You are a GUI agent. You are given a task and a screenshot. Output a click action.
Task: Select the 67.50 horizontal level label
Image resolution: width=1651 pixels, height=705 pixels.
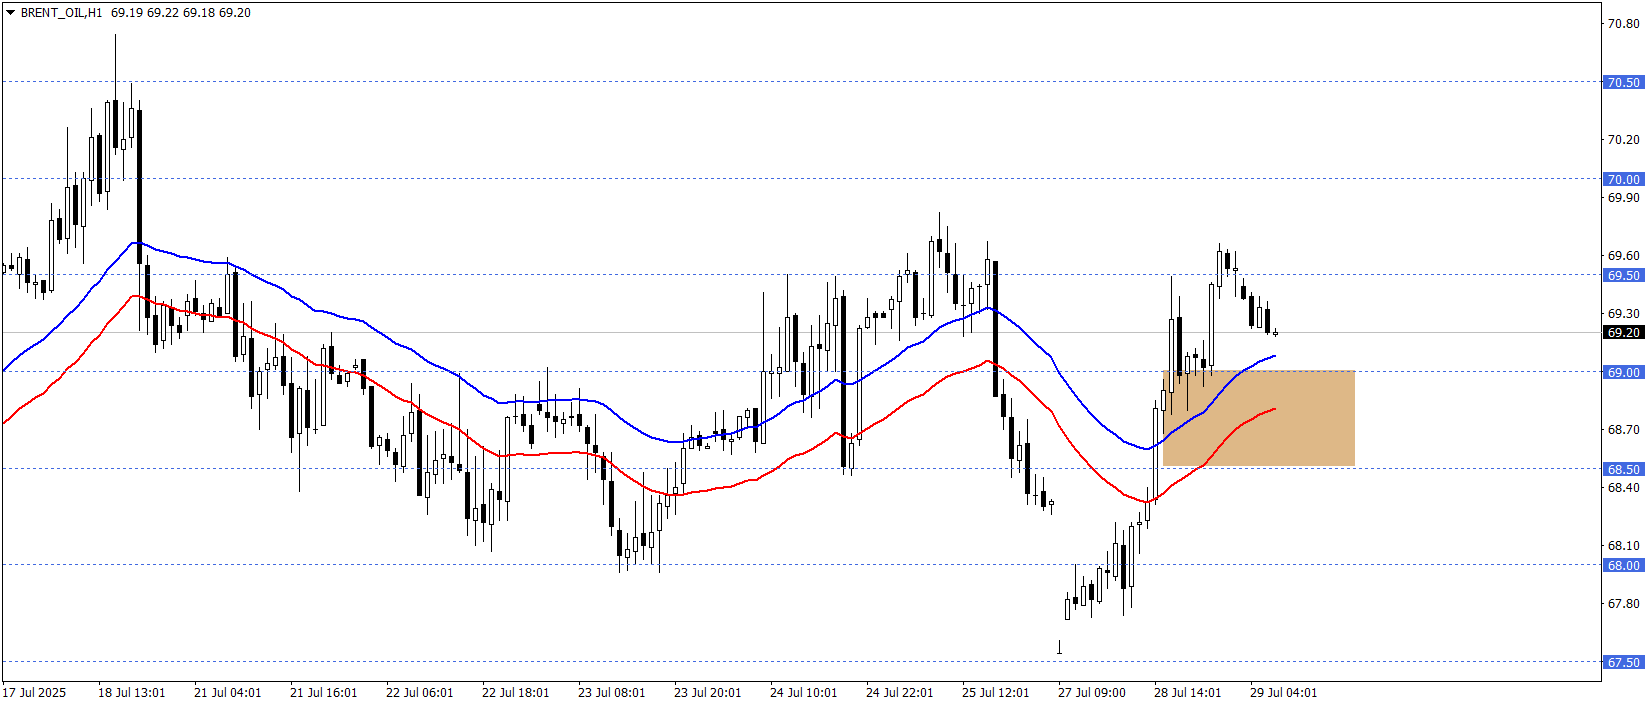click(x=1623, y=662)
